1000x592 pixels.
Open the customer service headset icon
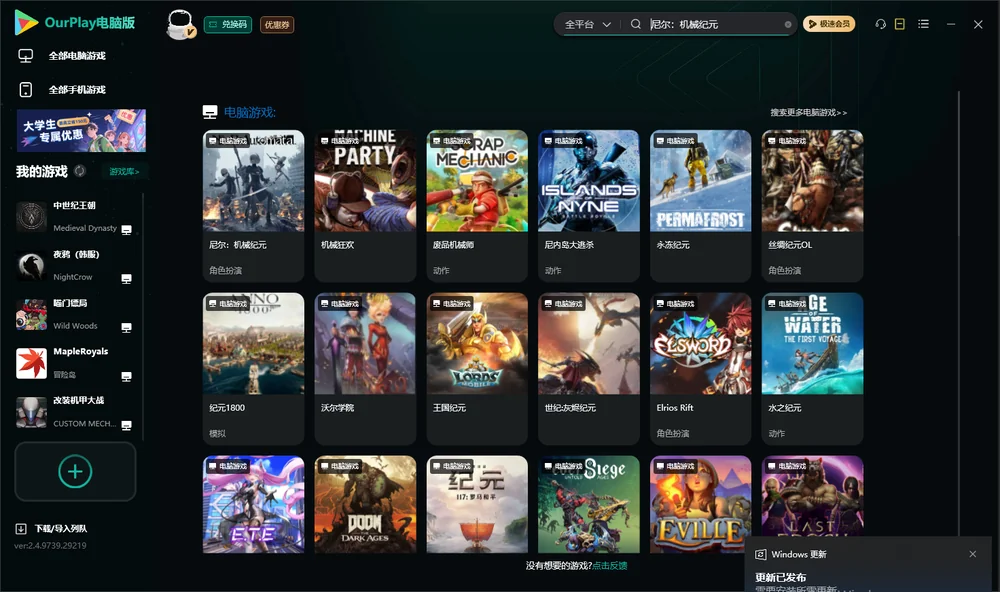[880, 24]
